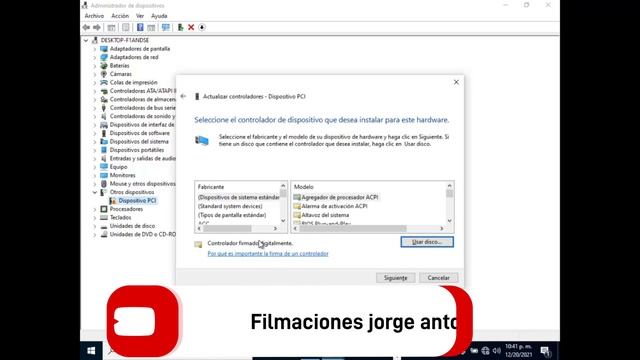Collapse the Otros dispositivos node
The image size is (640, 360).
(x=95, y=192)
